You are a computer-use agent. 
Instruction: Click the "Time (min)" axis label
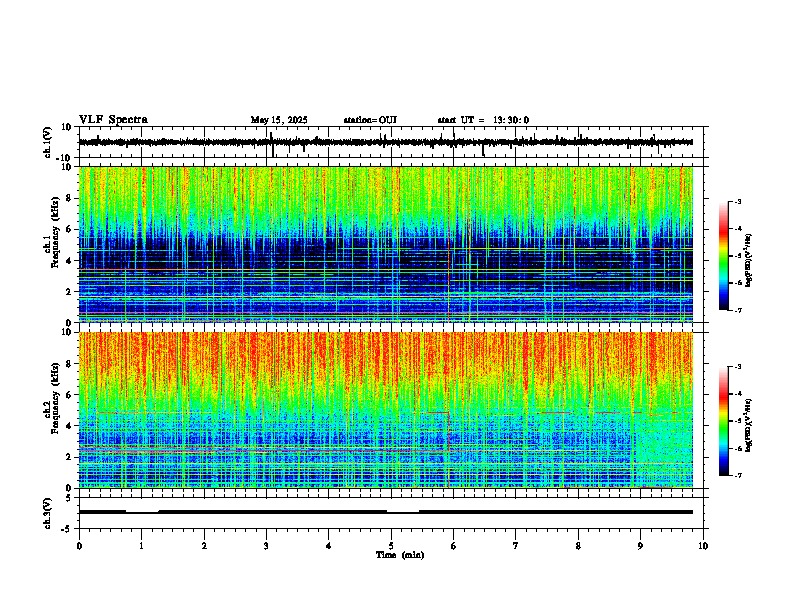coord(400,555)
